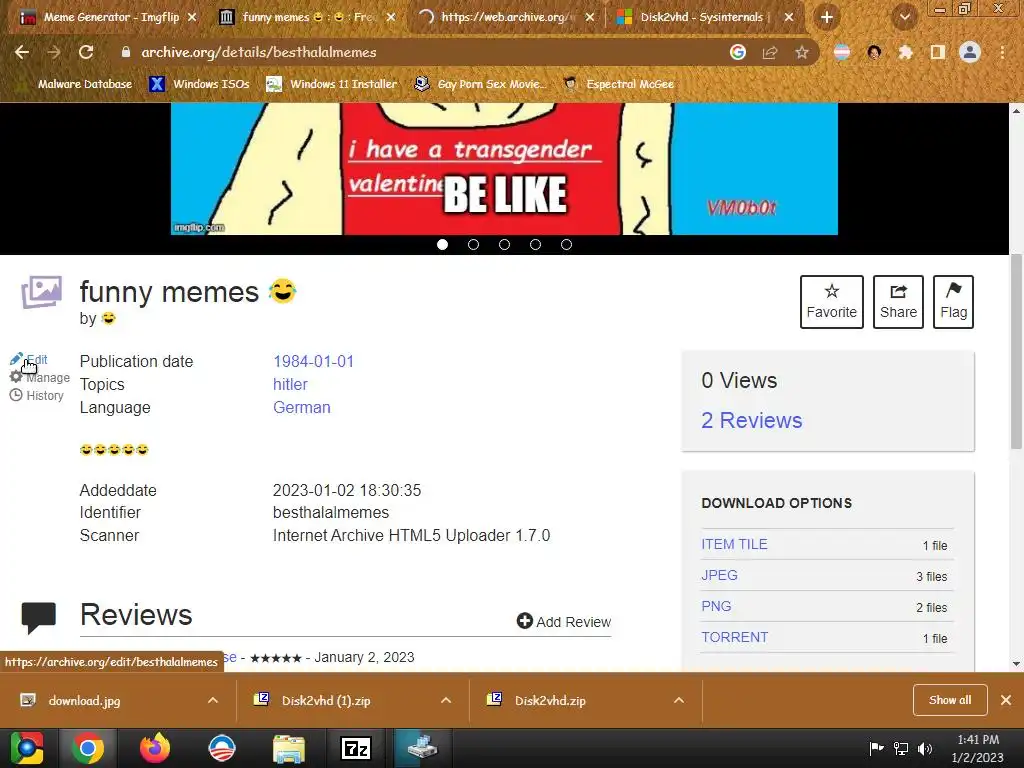Click the face avatar extension icon
This screenshot has width=1024, height=768.
click(x=874, y=52)
